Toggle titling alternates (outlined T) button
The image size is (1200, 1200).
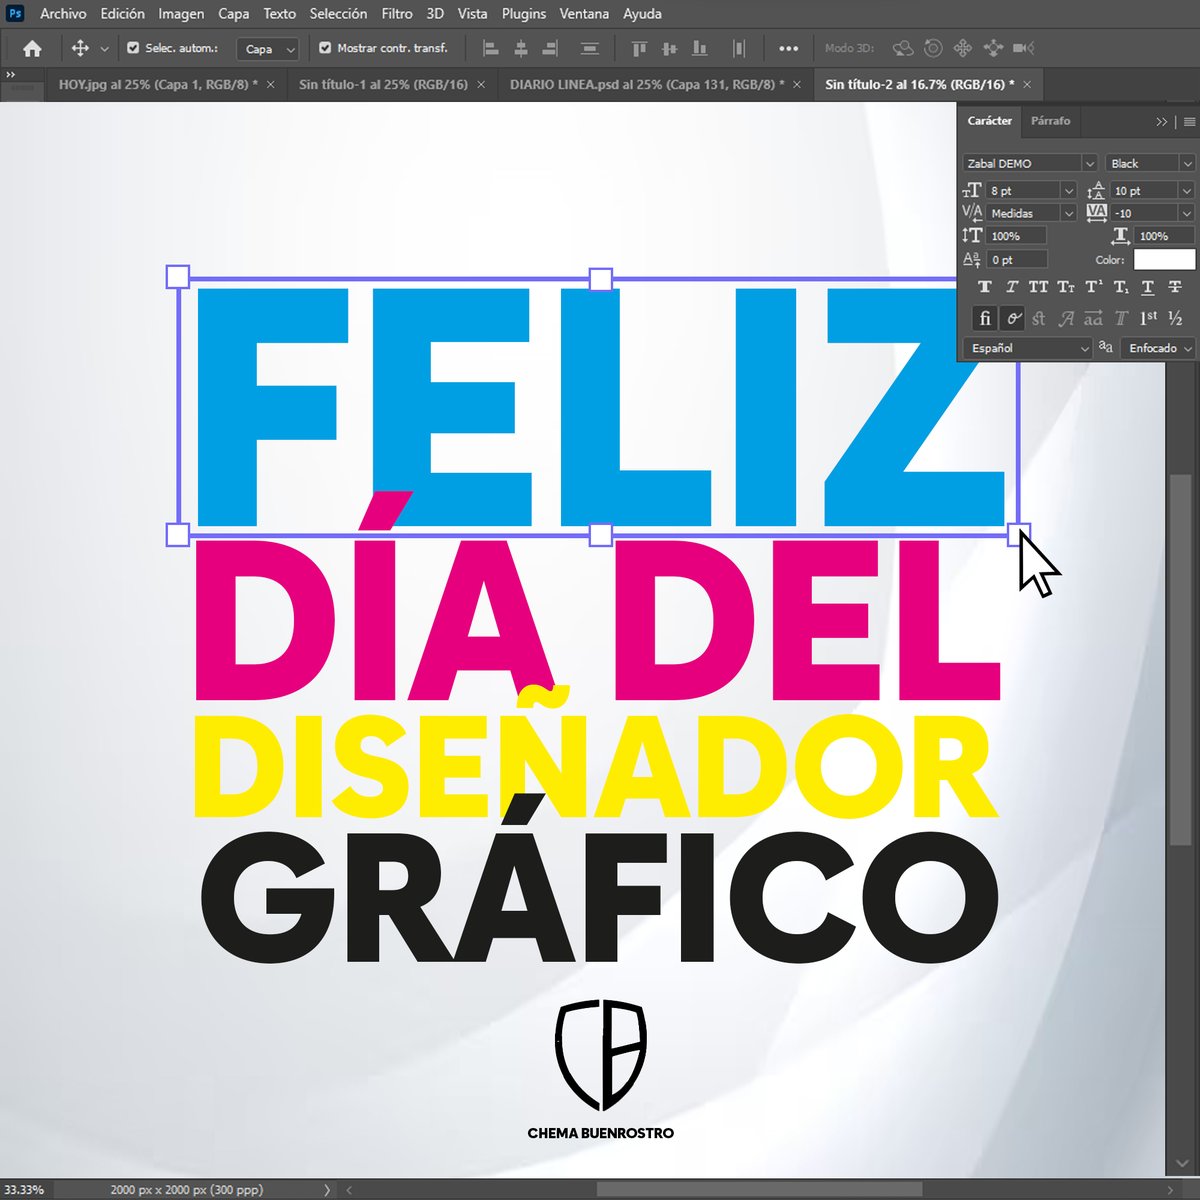pyautogui.click(x=1121, y=318)
